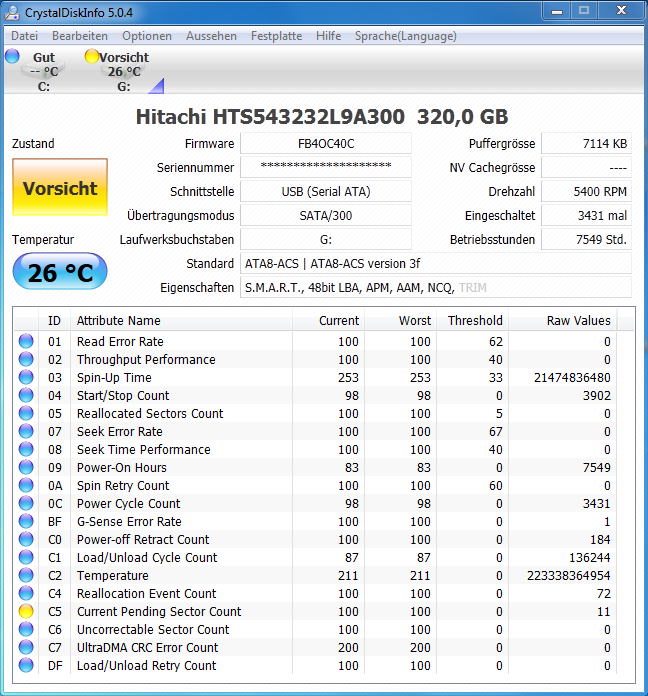The height and width of the screenshot is (696, 648).
Task: Click the status orb for Reallocated Sectors Count
Action: point(26,413)
